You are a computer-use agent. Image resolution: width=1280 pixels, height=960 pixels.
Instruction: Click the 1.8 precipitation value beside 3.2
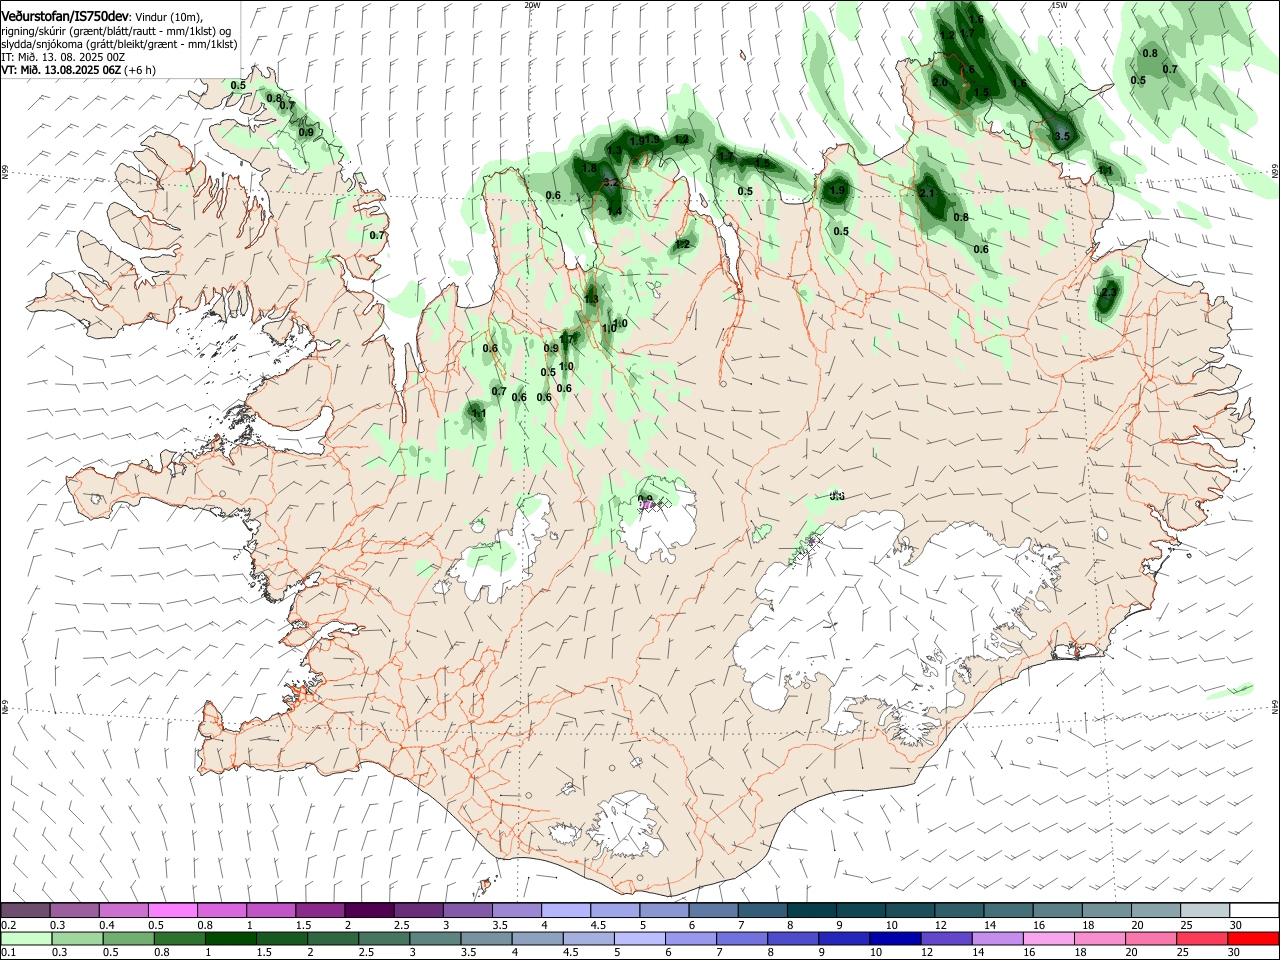(589, 169)
